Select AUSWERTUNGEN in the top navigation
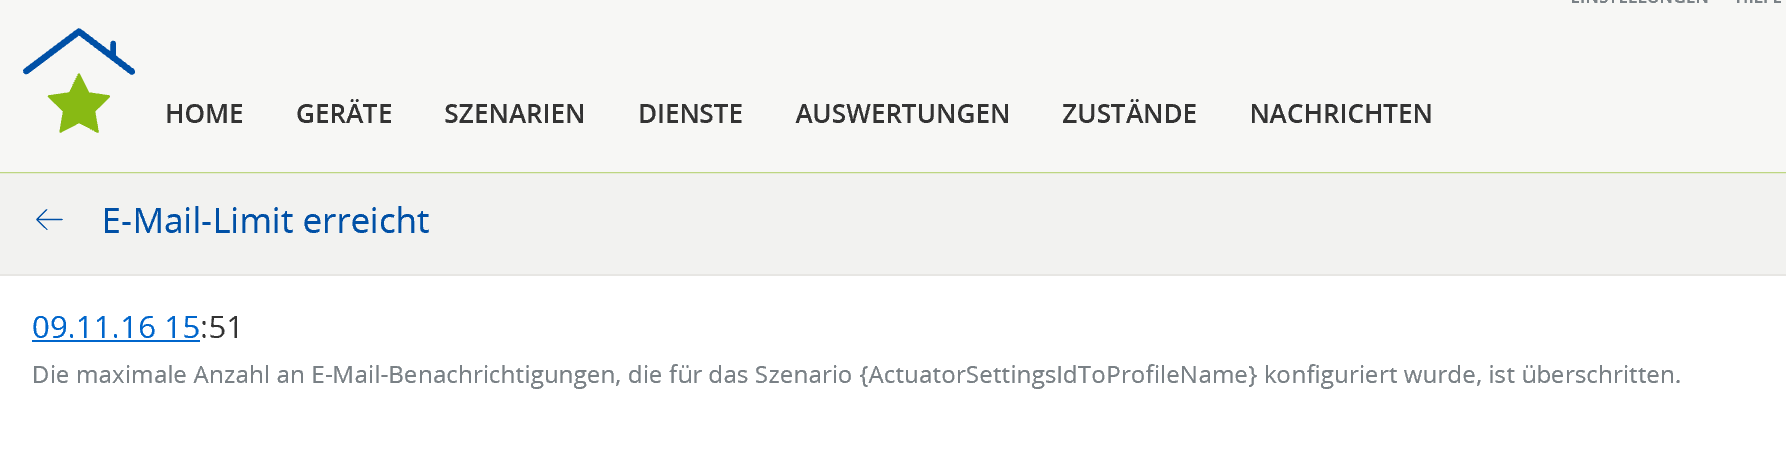The height and width of the screenshot is (459, 1786). (902, 114)
